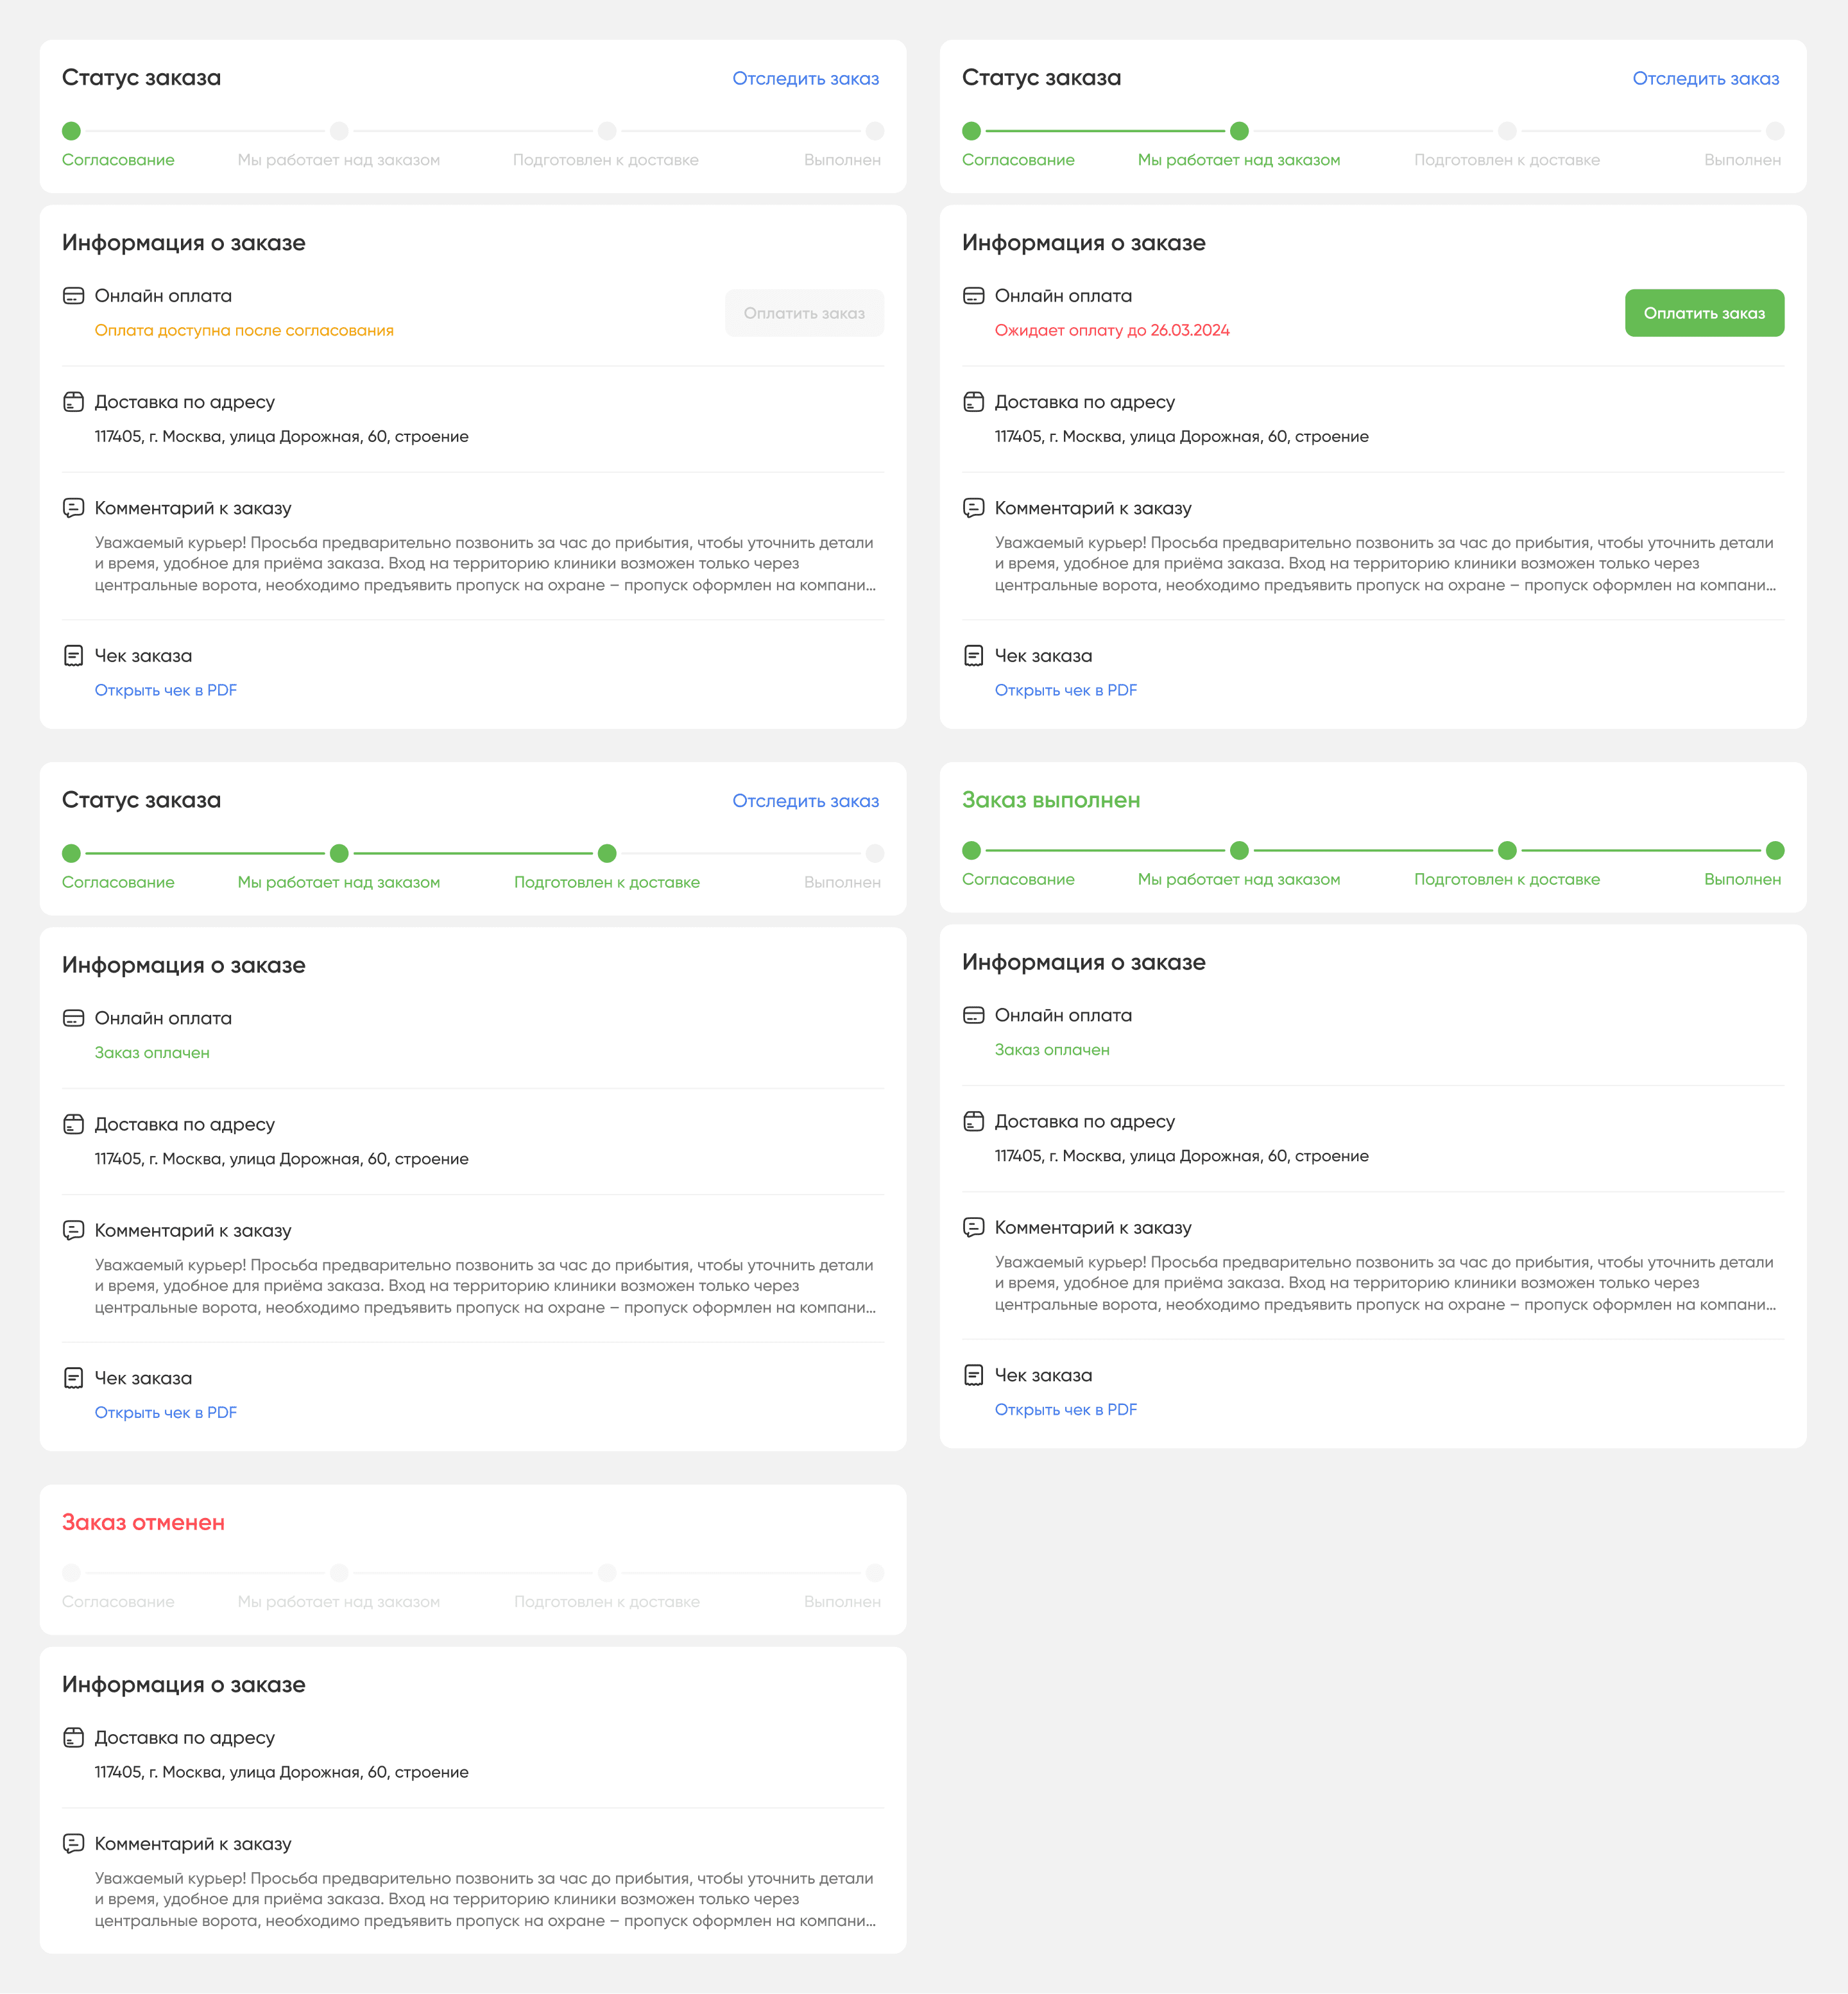Open the PDF receipt link under "Заказ выполнен" card
1848x1994 pixels.
(x=1065, y=1409)
